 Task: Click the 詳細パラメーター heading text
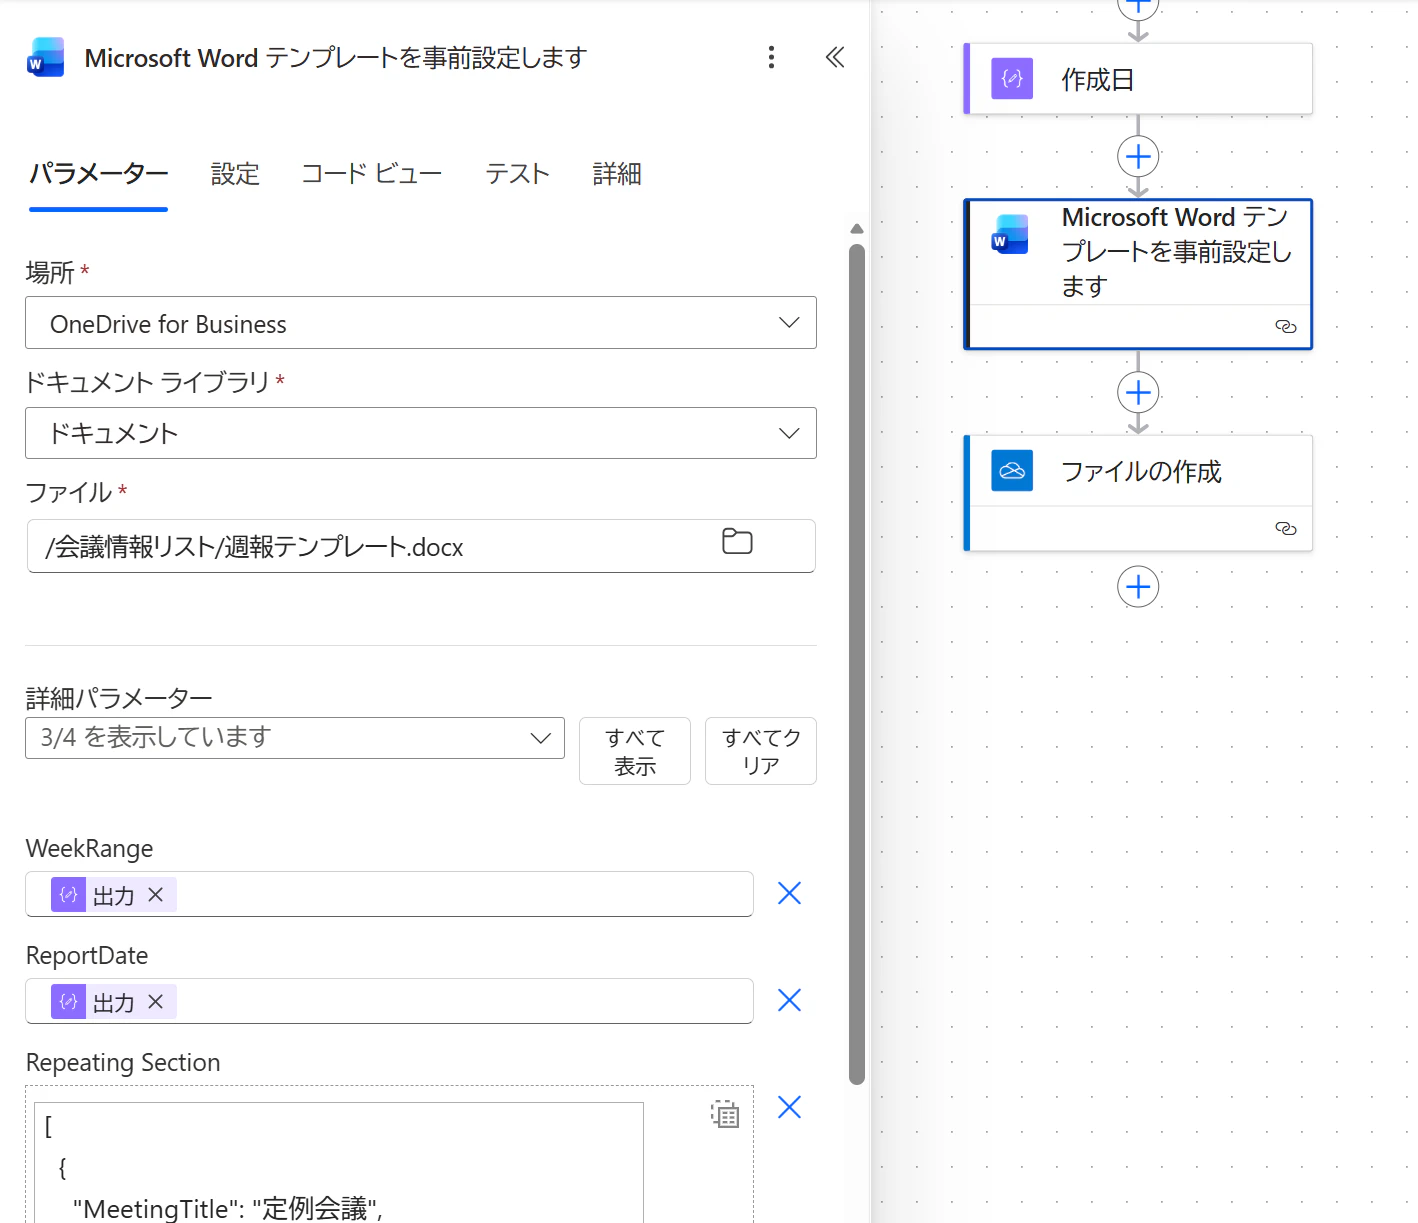[x=119, y=697]
